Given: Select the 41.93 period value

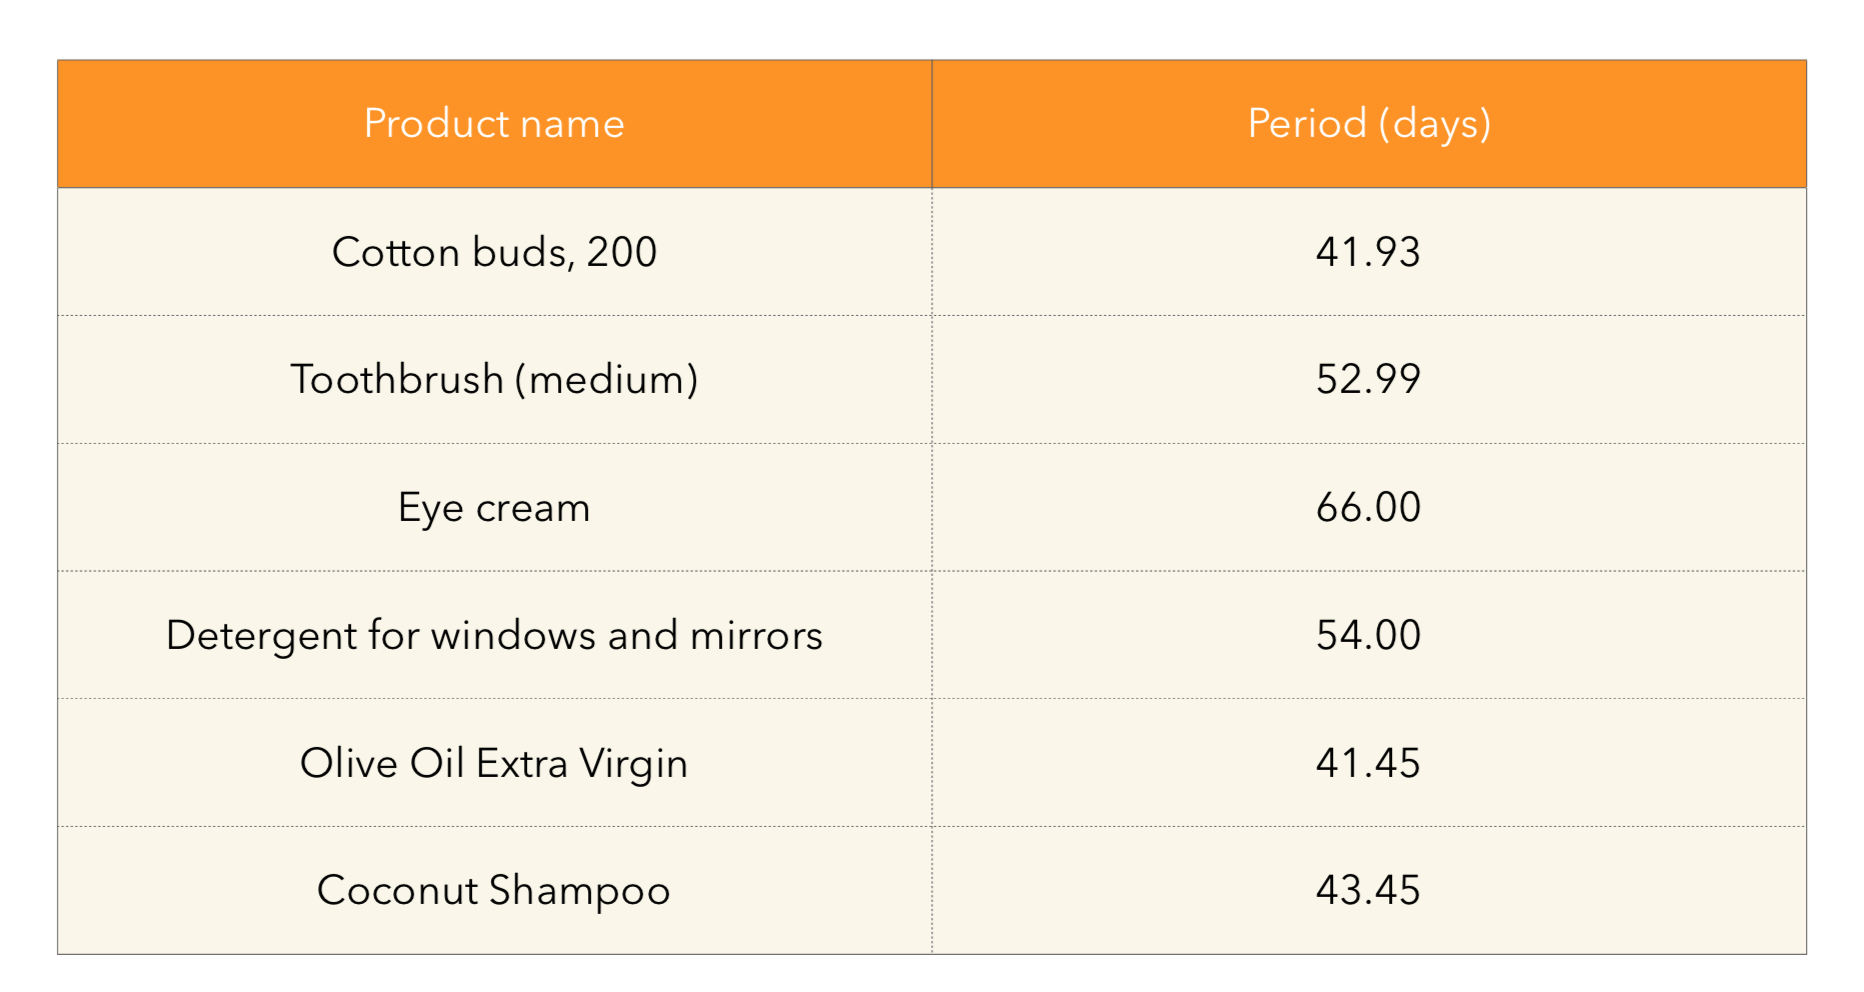Looking at the screenshot, I should pos(1367,252).
